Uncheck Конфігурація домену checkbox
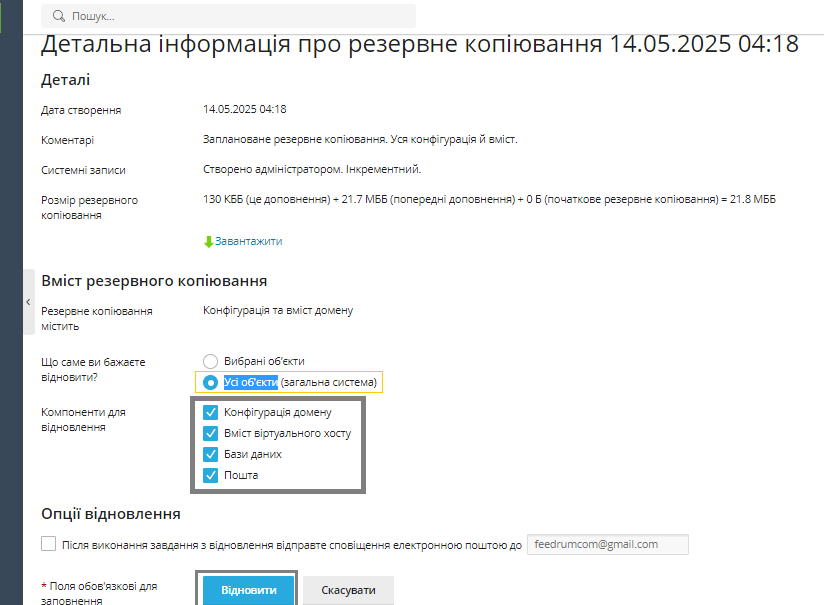Image resolution: width=824 pixels, height=605 pixels. tap(210, 412)
